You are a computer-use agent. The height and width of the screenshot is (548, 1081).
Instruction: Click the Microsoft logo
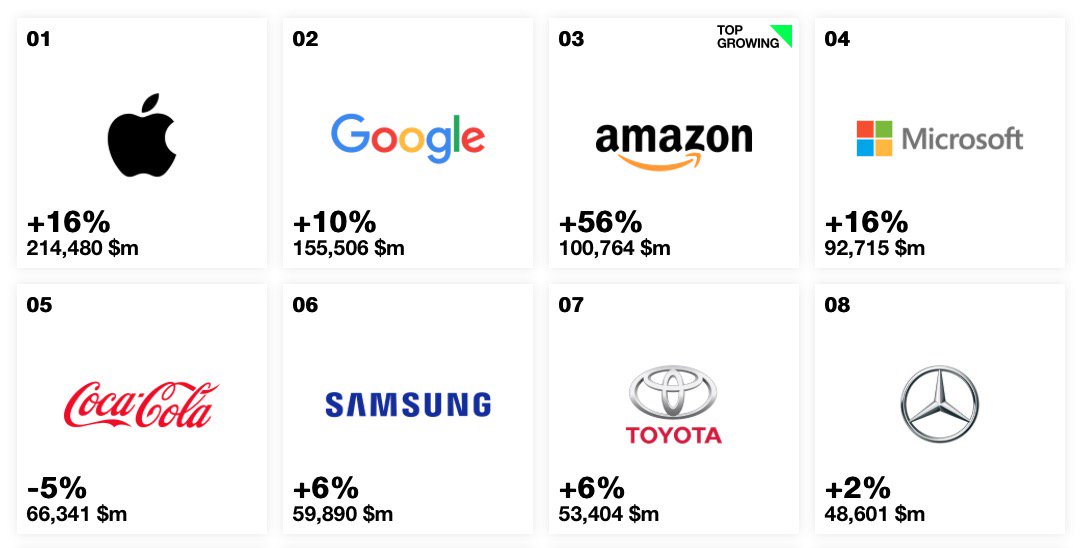pos(939,138)
